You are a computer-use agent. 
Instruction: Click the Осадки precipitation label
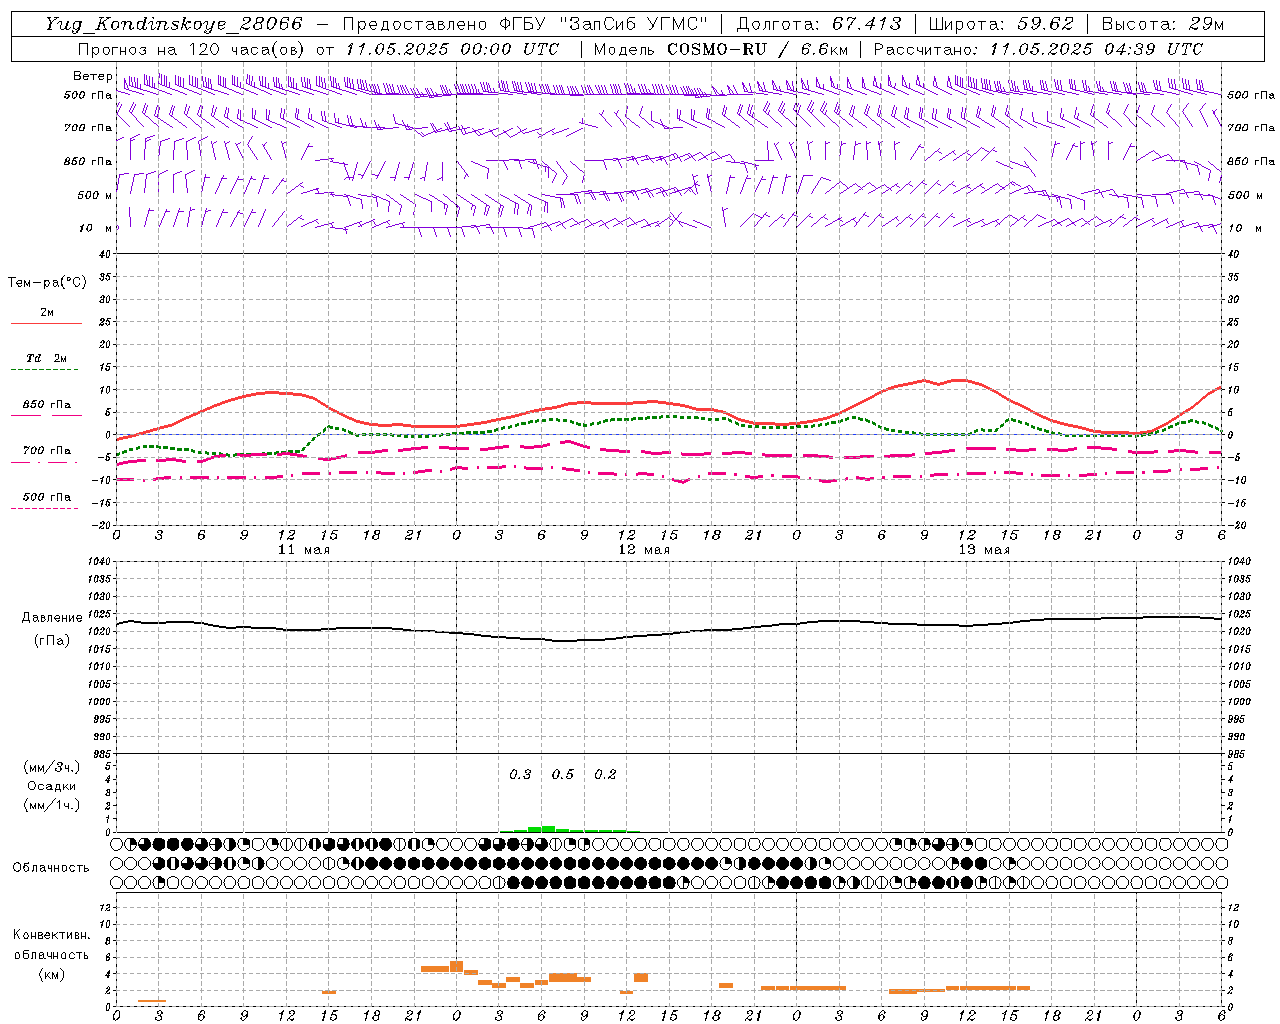click(51, 786)
